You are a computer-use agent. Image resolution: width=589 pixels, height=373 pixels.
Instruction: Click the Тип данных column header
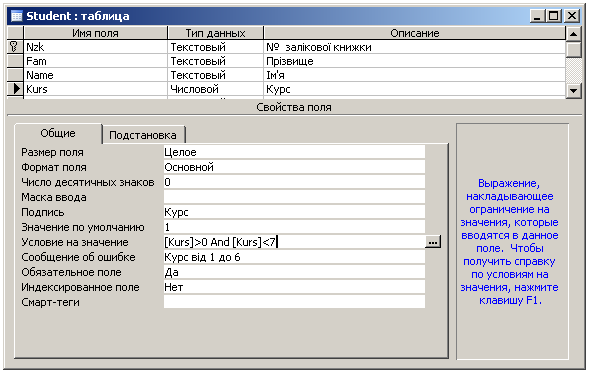pyautogui.click(x=215, y=33)
